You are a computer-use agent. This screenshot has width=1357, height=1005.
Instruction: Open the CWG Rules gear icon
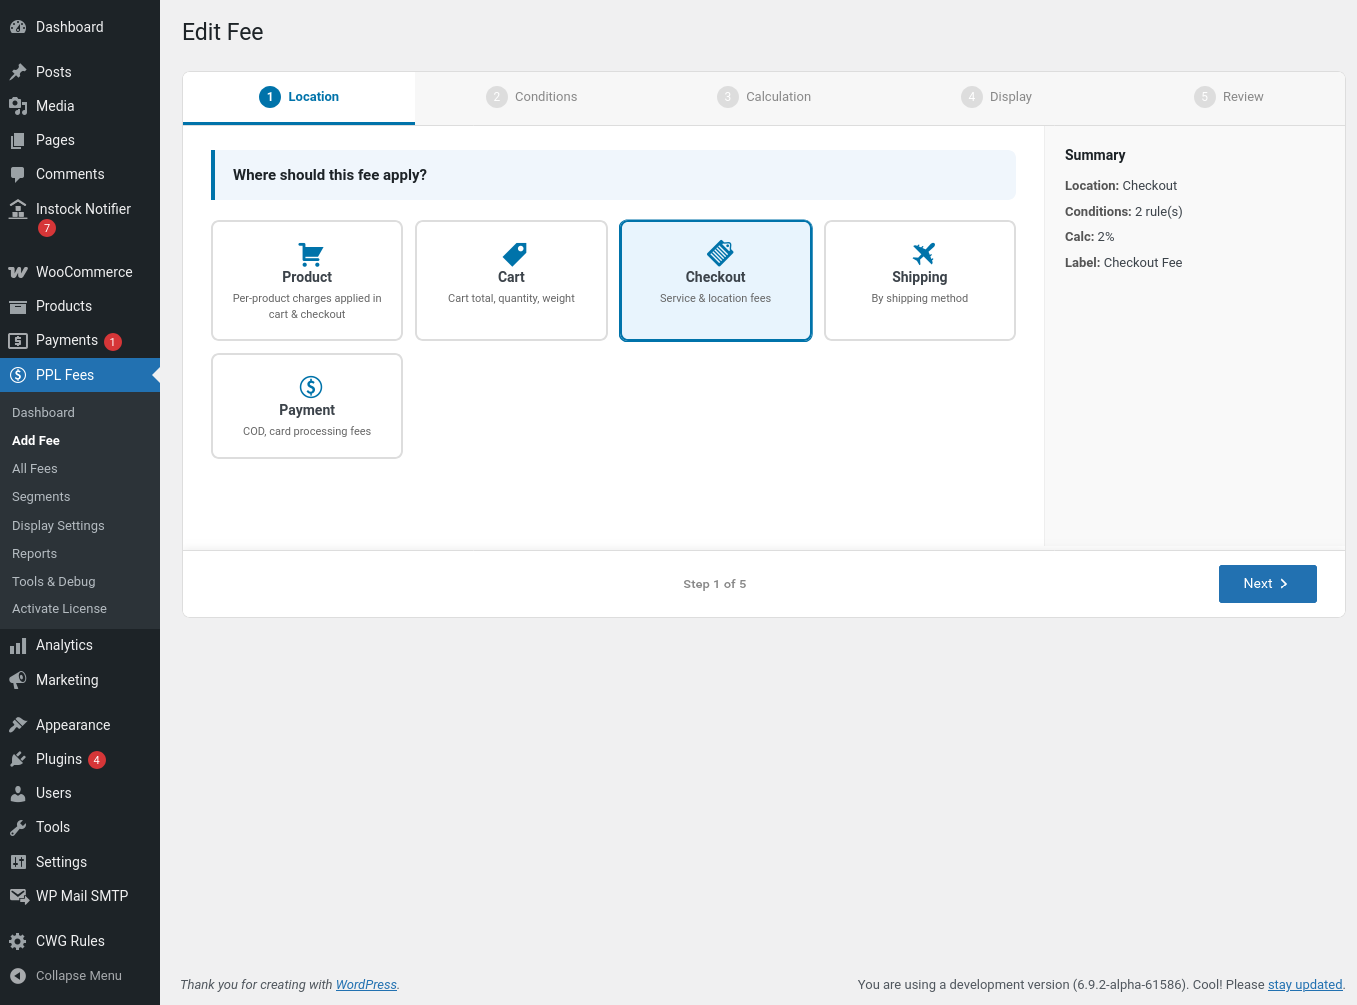pyautogui.click(x=18, y=941)
